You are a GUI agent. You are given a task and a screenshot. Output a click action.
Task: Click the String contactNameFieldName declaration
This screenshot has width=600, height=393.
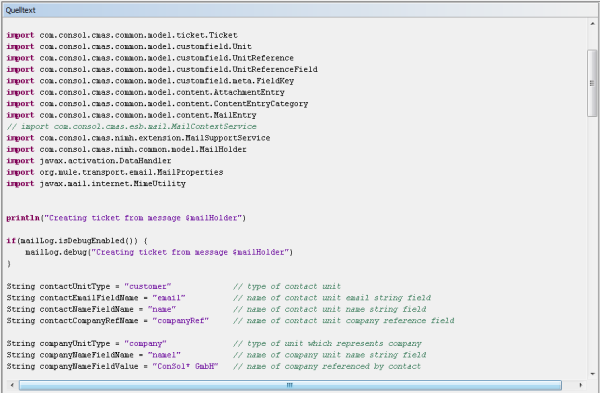click(91, 310)
